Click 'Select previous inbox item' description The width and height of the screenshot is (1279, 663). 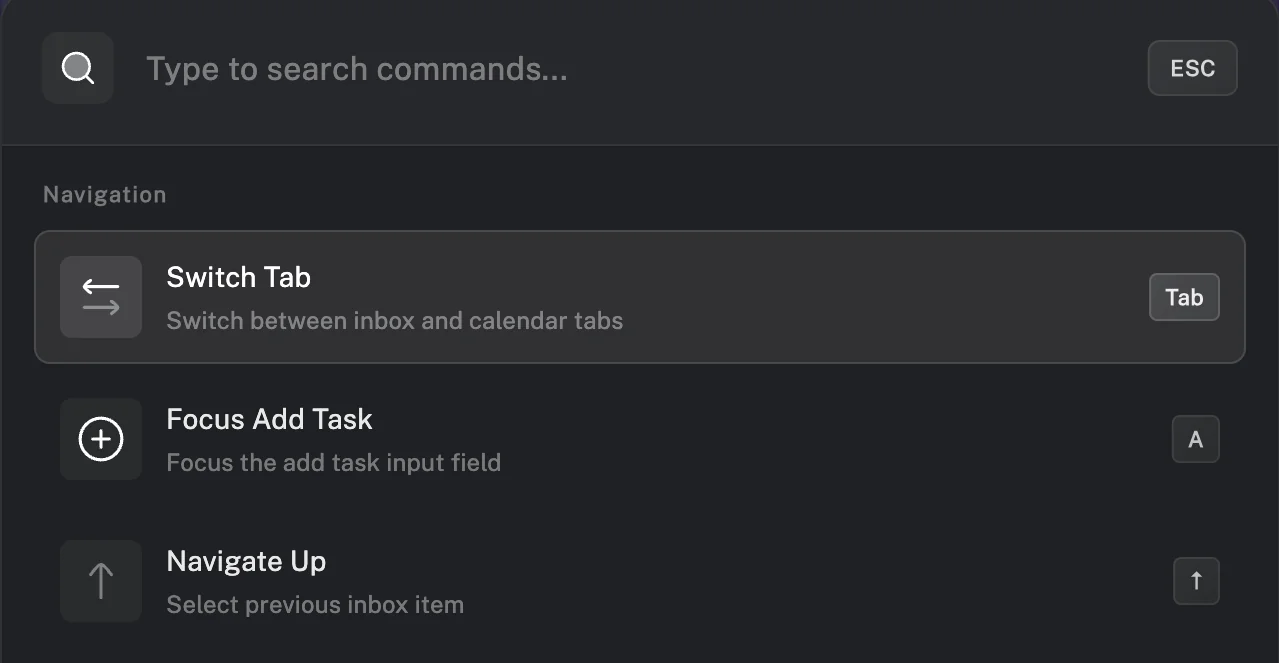[x=314, y=604]
